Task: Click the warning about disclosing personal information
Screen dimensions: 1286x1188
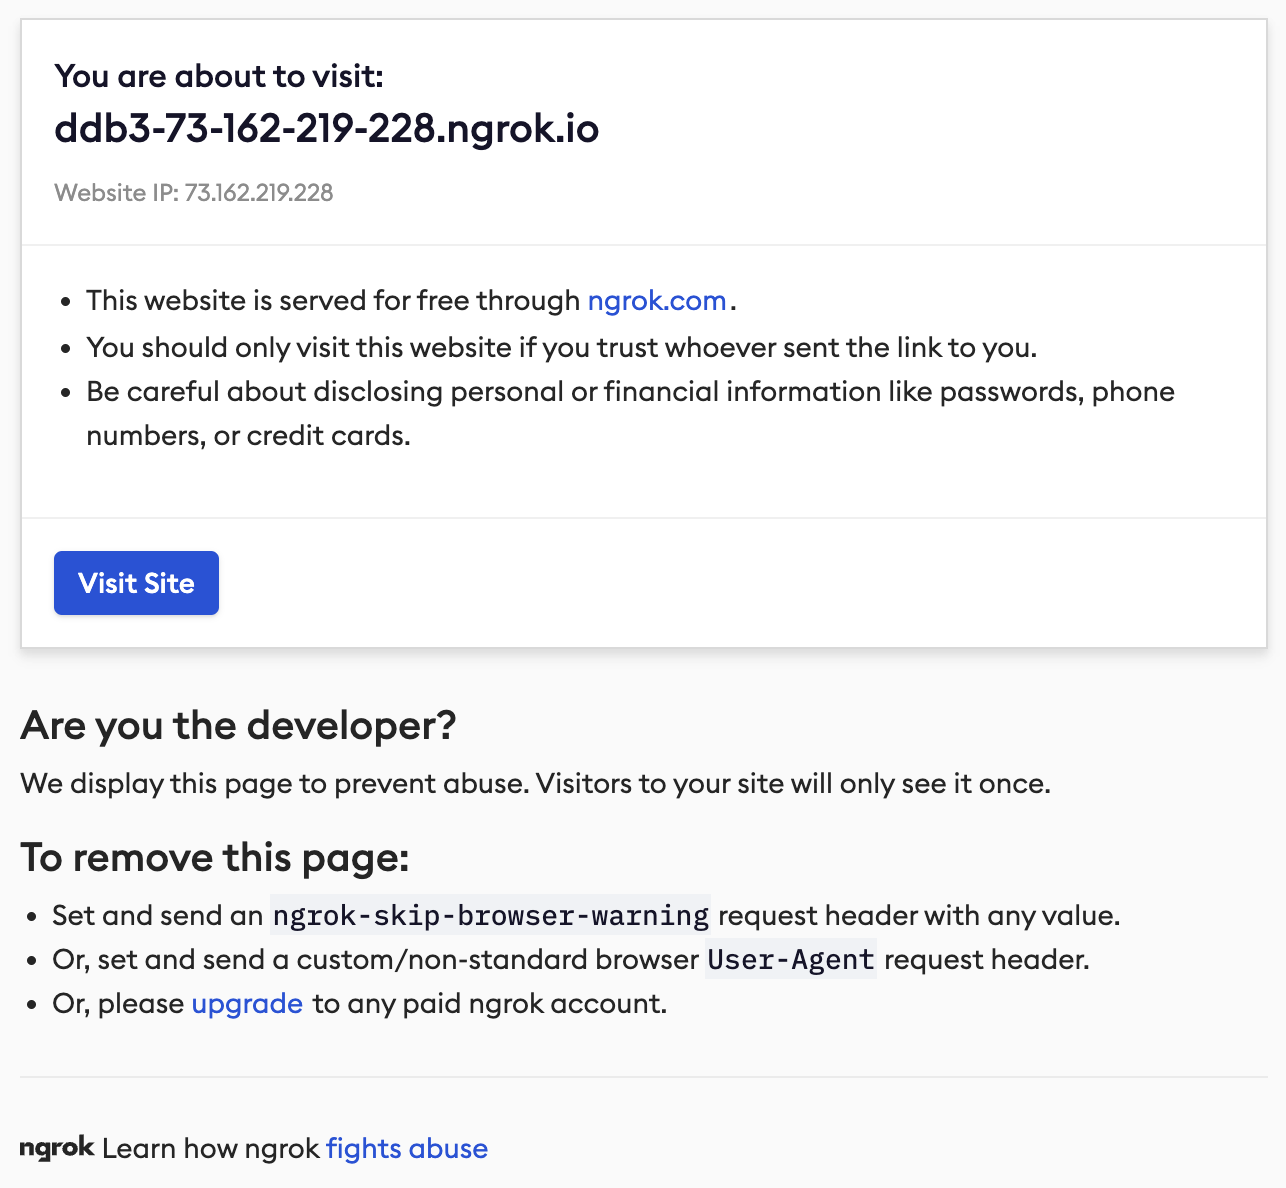Action: click(x=630, y=392)
